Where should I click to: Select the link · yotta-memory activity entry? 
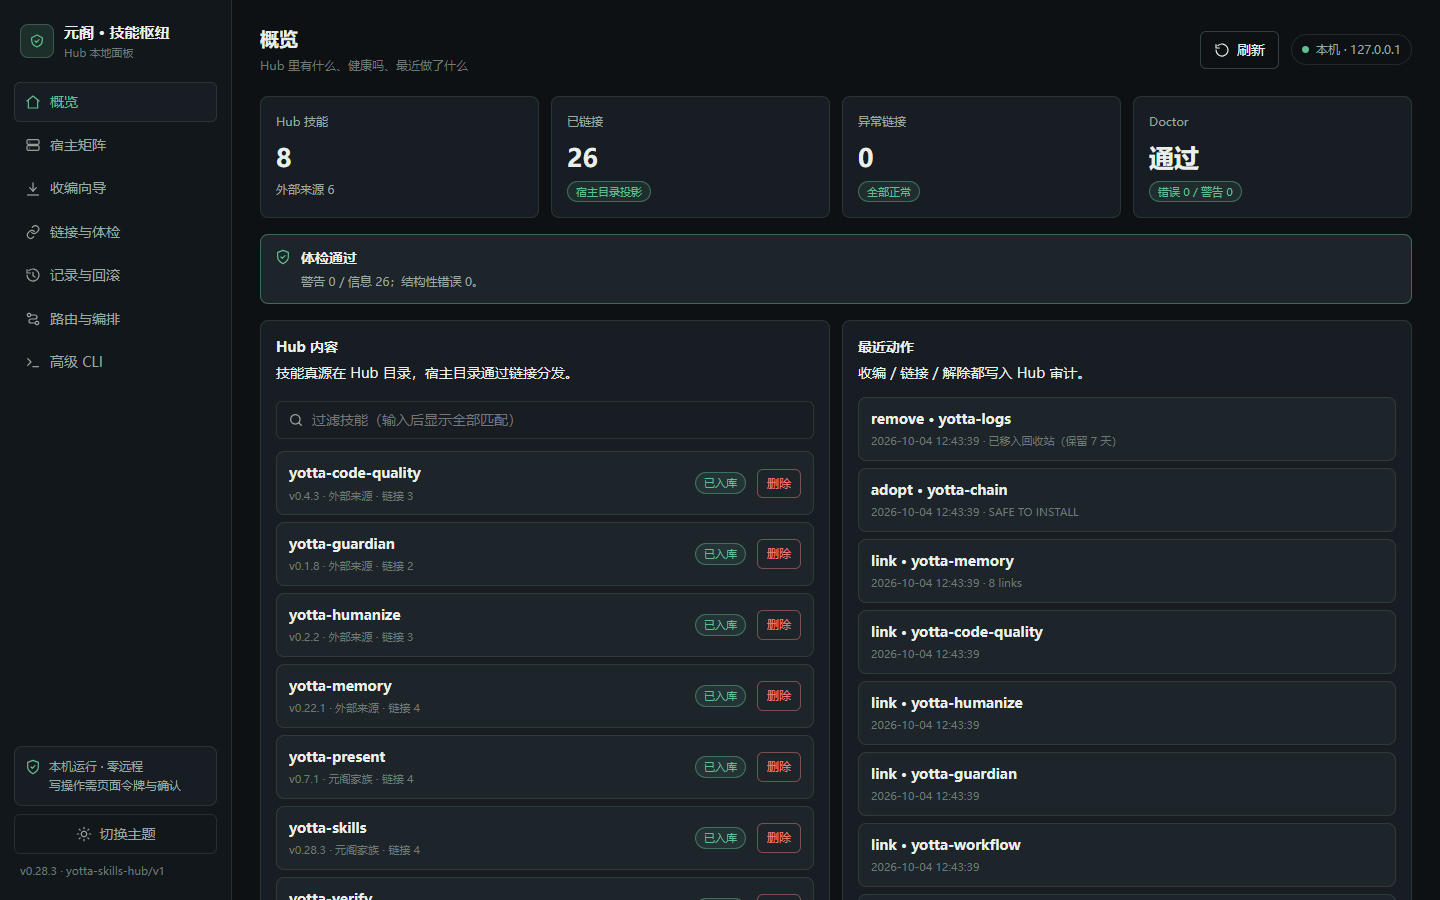click(1127, 571)
